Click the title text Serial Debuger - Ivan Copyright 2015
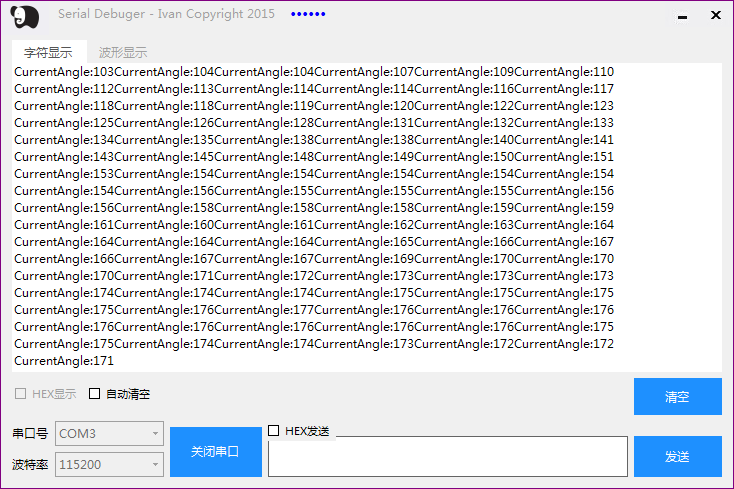 pos(166,14)
